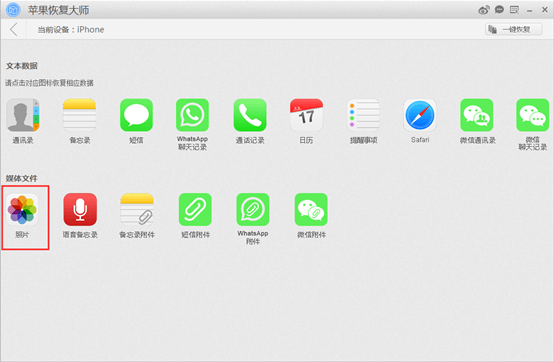The width and height of the screenshot is (554, 362).
Task: Open the Weibo icon in title bar
Action: pyautogui.click(x=484, y=10)
